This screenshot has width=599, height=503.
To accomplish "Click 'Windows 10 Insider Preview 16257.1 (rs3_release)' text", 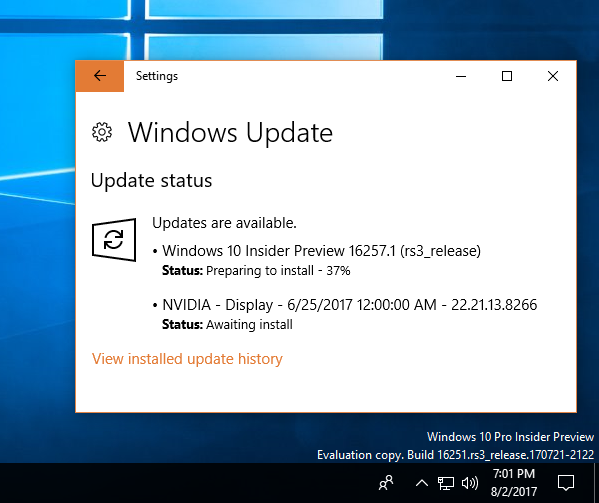I will (x=321, y=251).
